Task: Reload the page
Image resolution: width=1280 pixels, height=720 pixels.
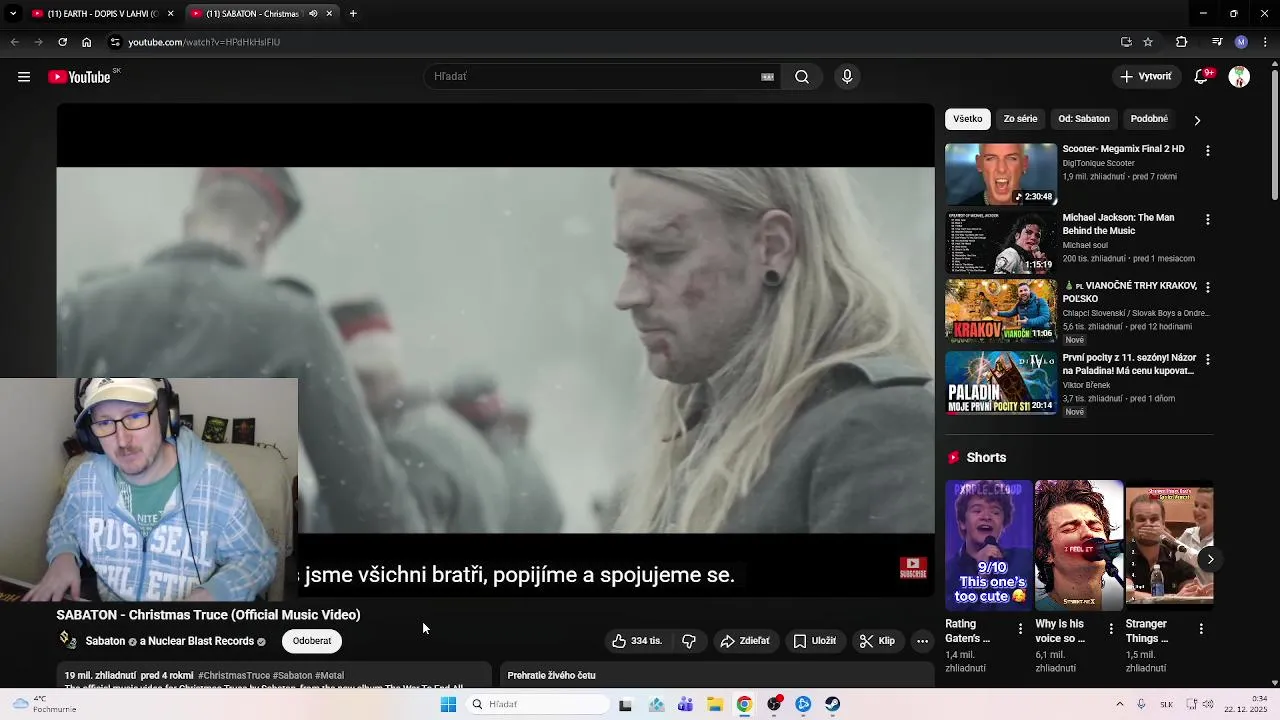Action: 62,42
